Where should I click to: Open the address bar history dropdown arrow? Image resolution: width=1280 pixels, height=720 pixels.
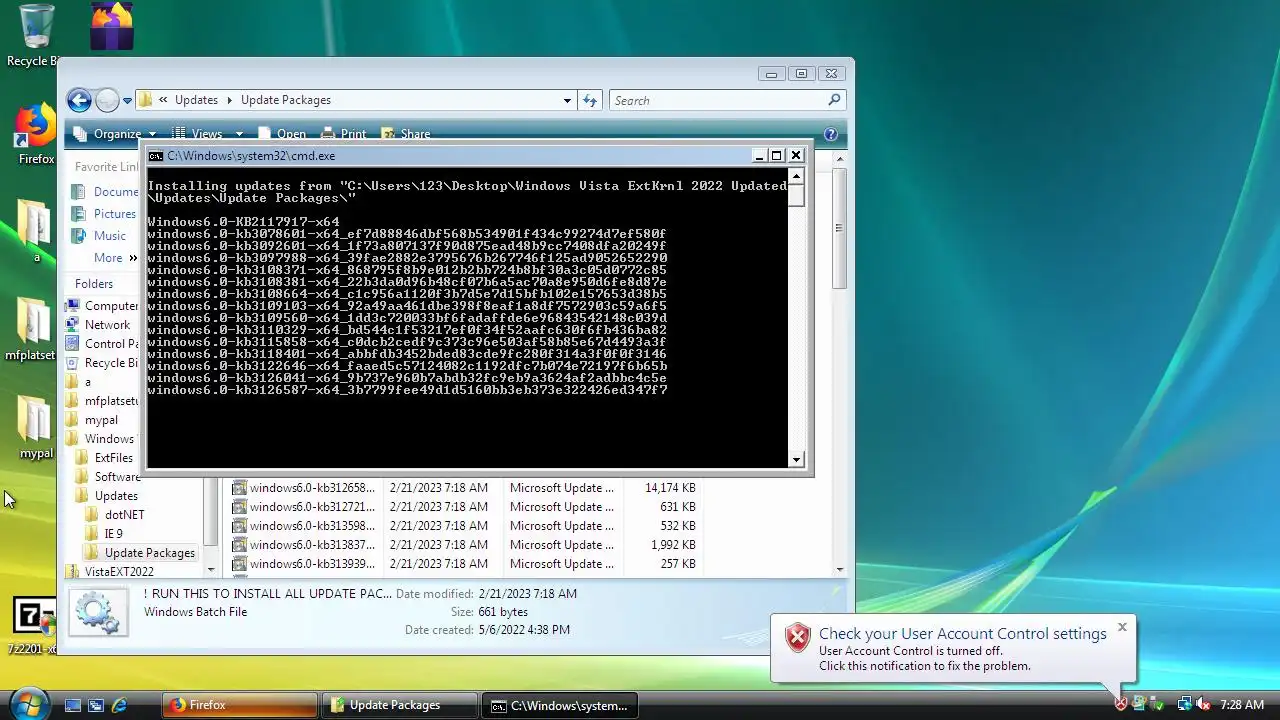(567, 100)
